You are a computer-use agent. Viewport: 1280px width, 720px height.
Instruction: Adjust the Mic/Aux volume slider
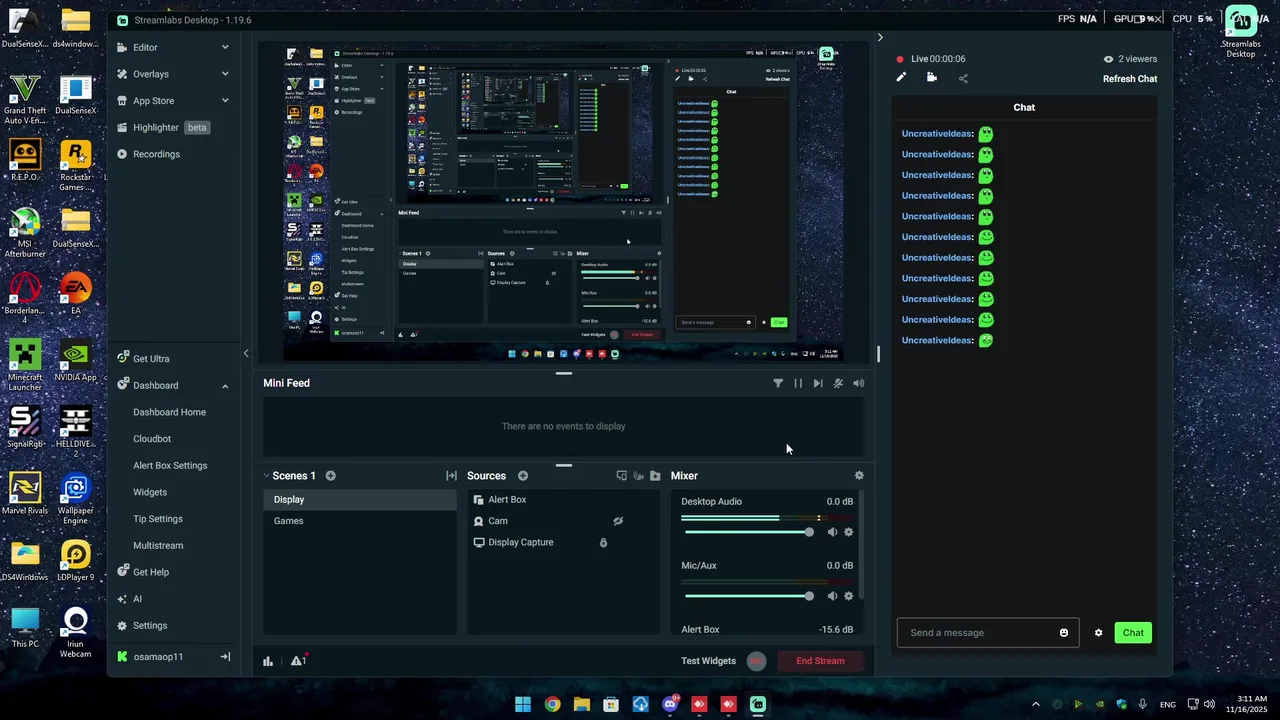[x=748, y=596]
